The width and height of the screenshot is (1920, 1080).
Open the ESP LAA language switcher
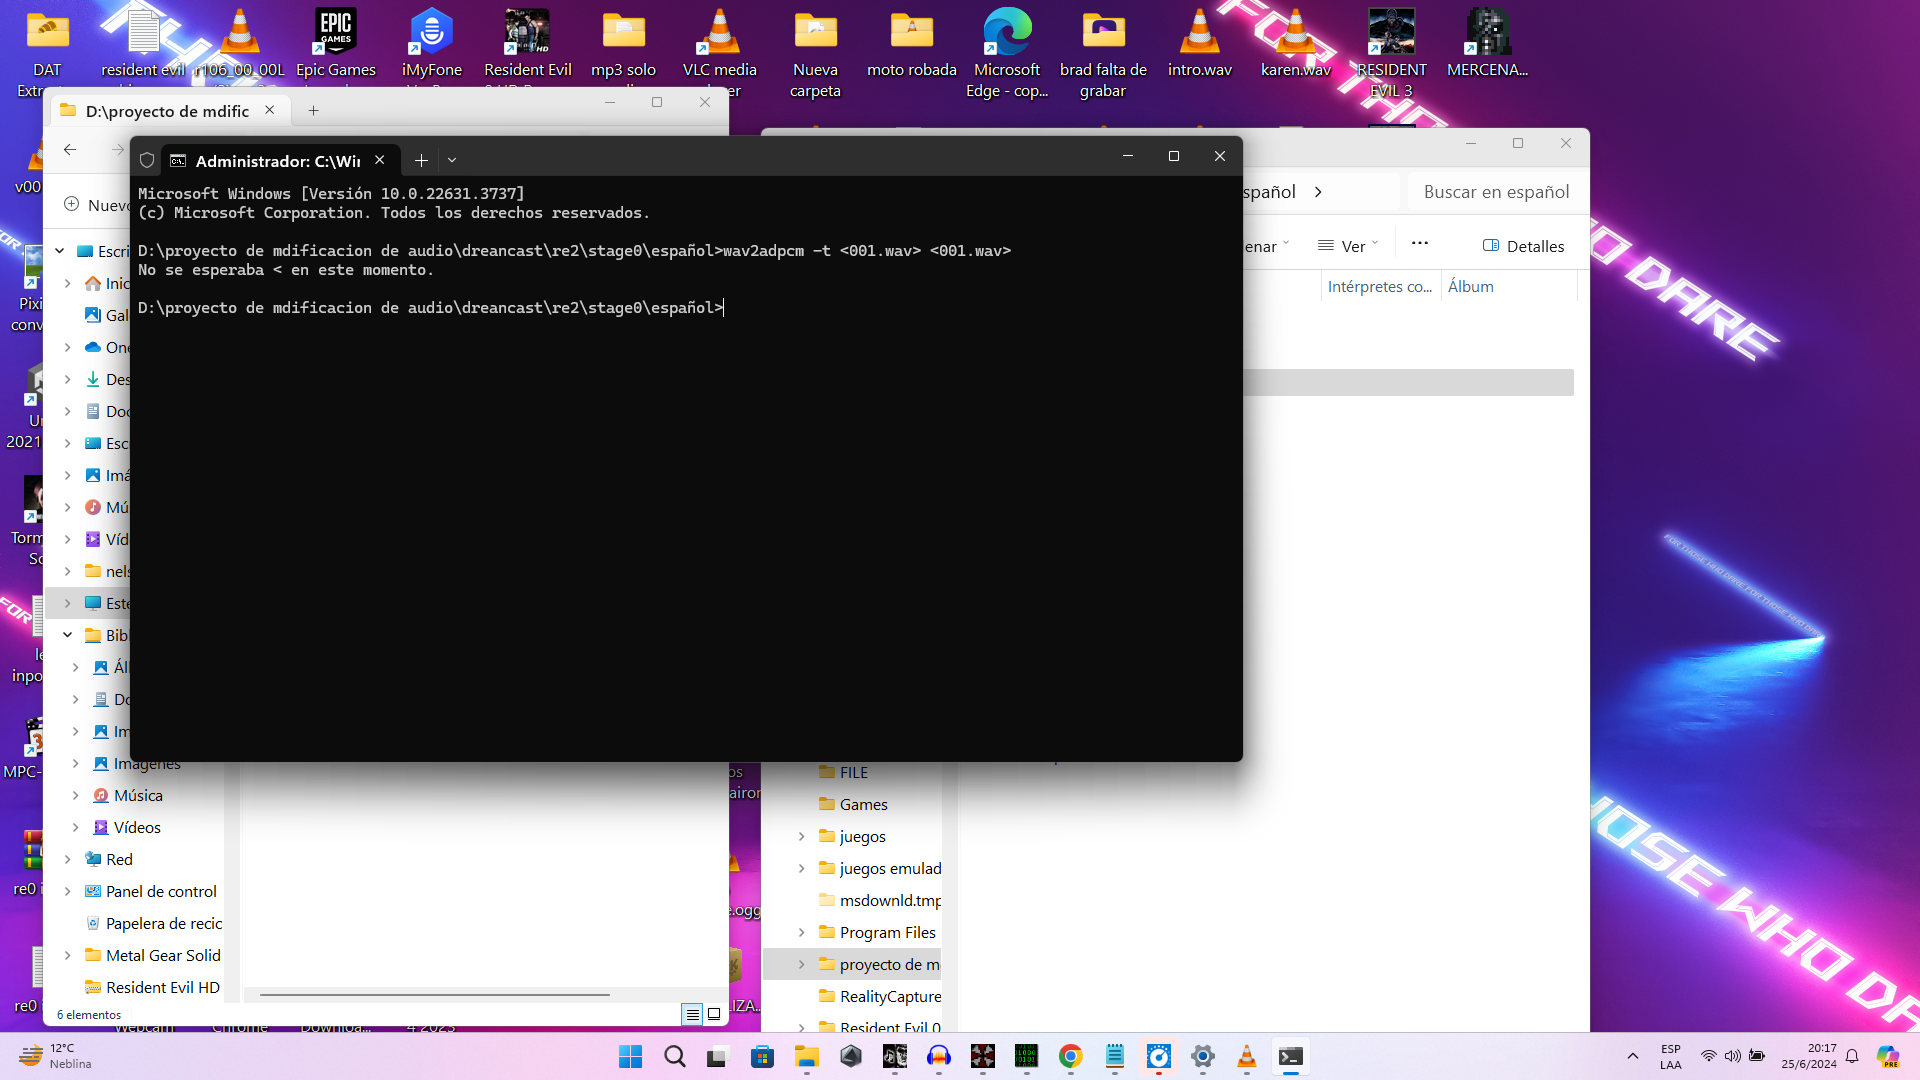click(1670, 1057)
